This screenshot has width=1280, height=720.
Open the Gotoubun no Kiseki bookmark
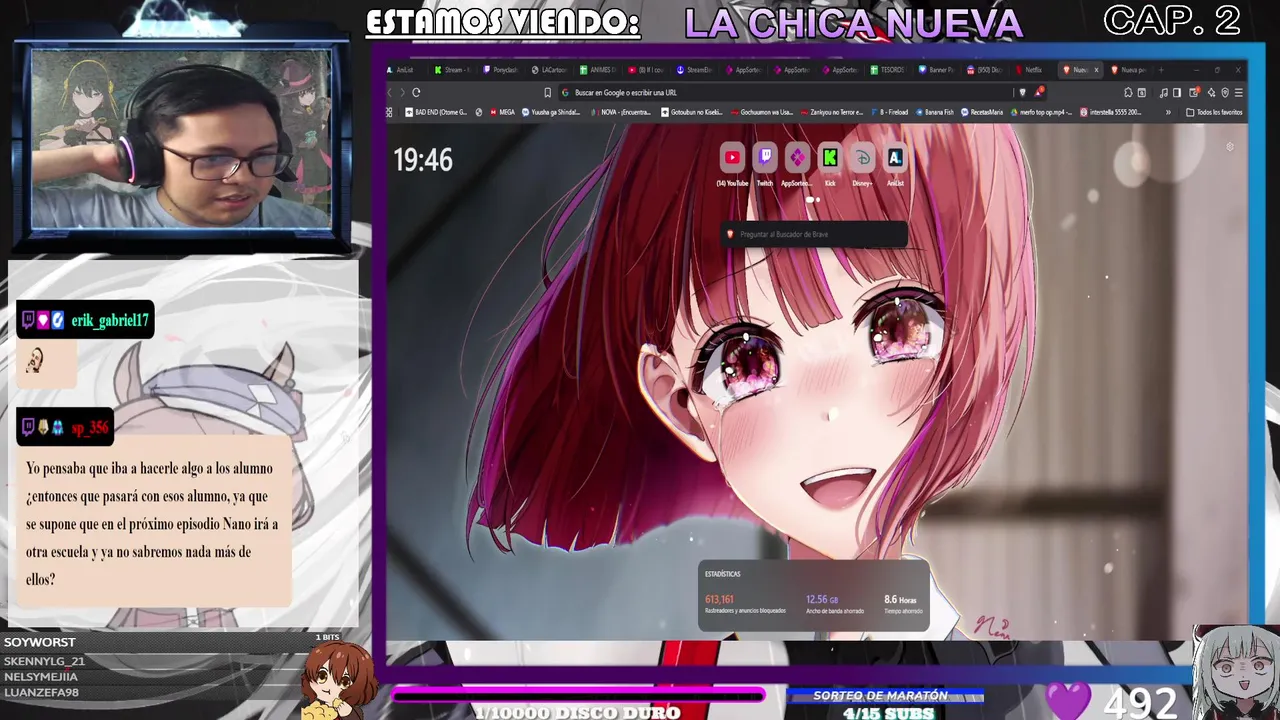[692, 112]
